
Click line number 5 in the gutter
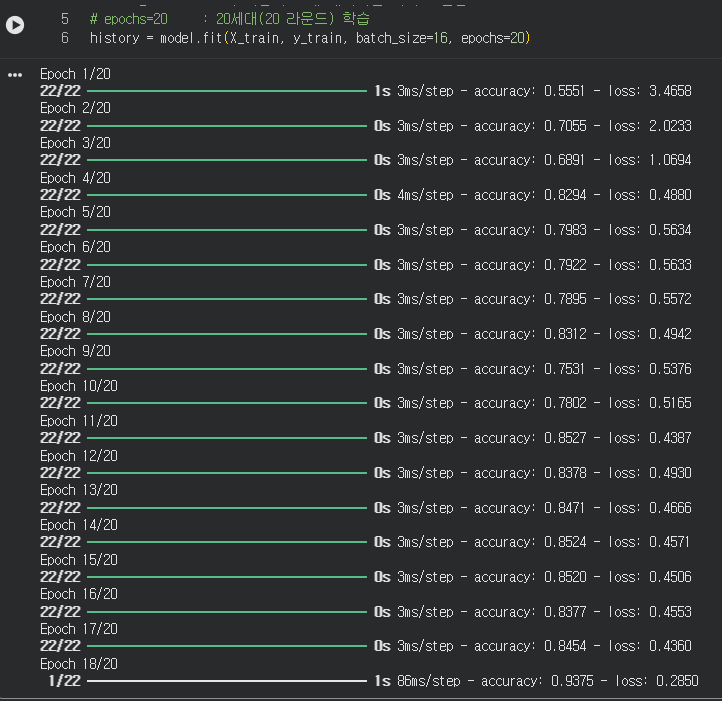[65, 19]
